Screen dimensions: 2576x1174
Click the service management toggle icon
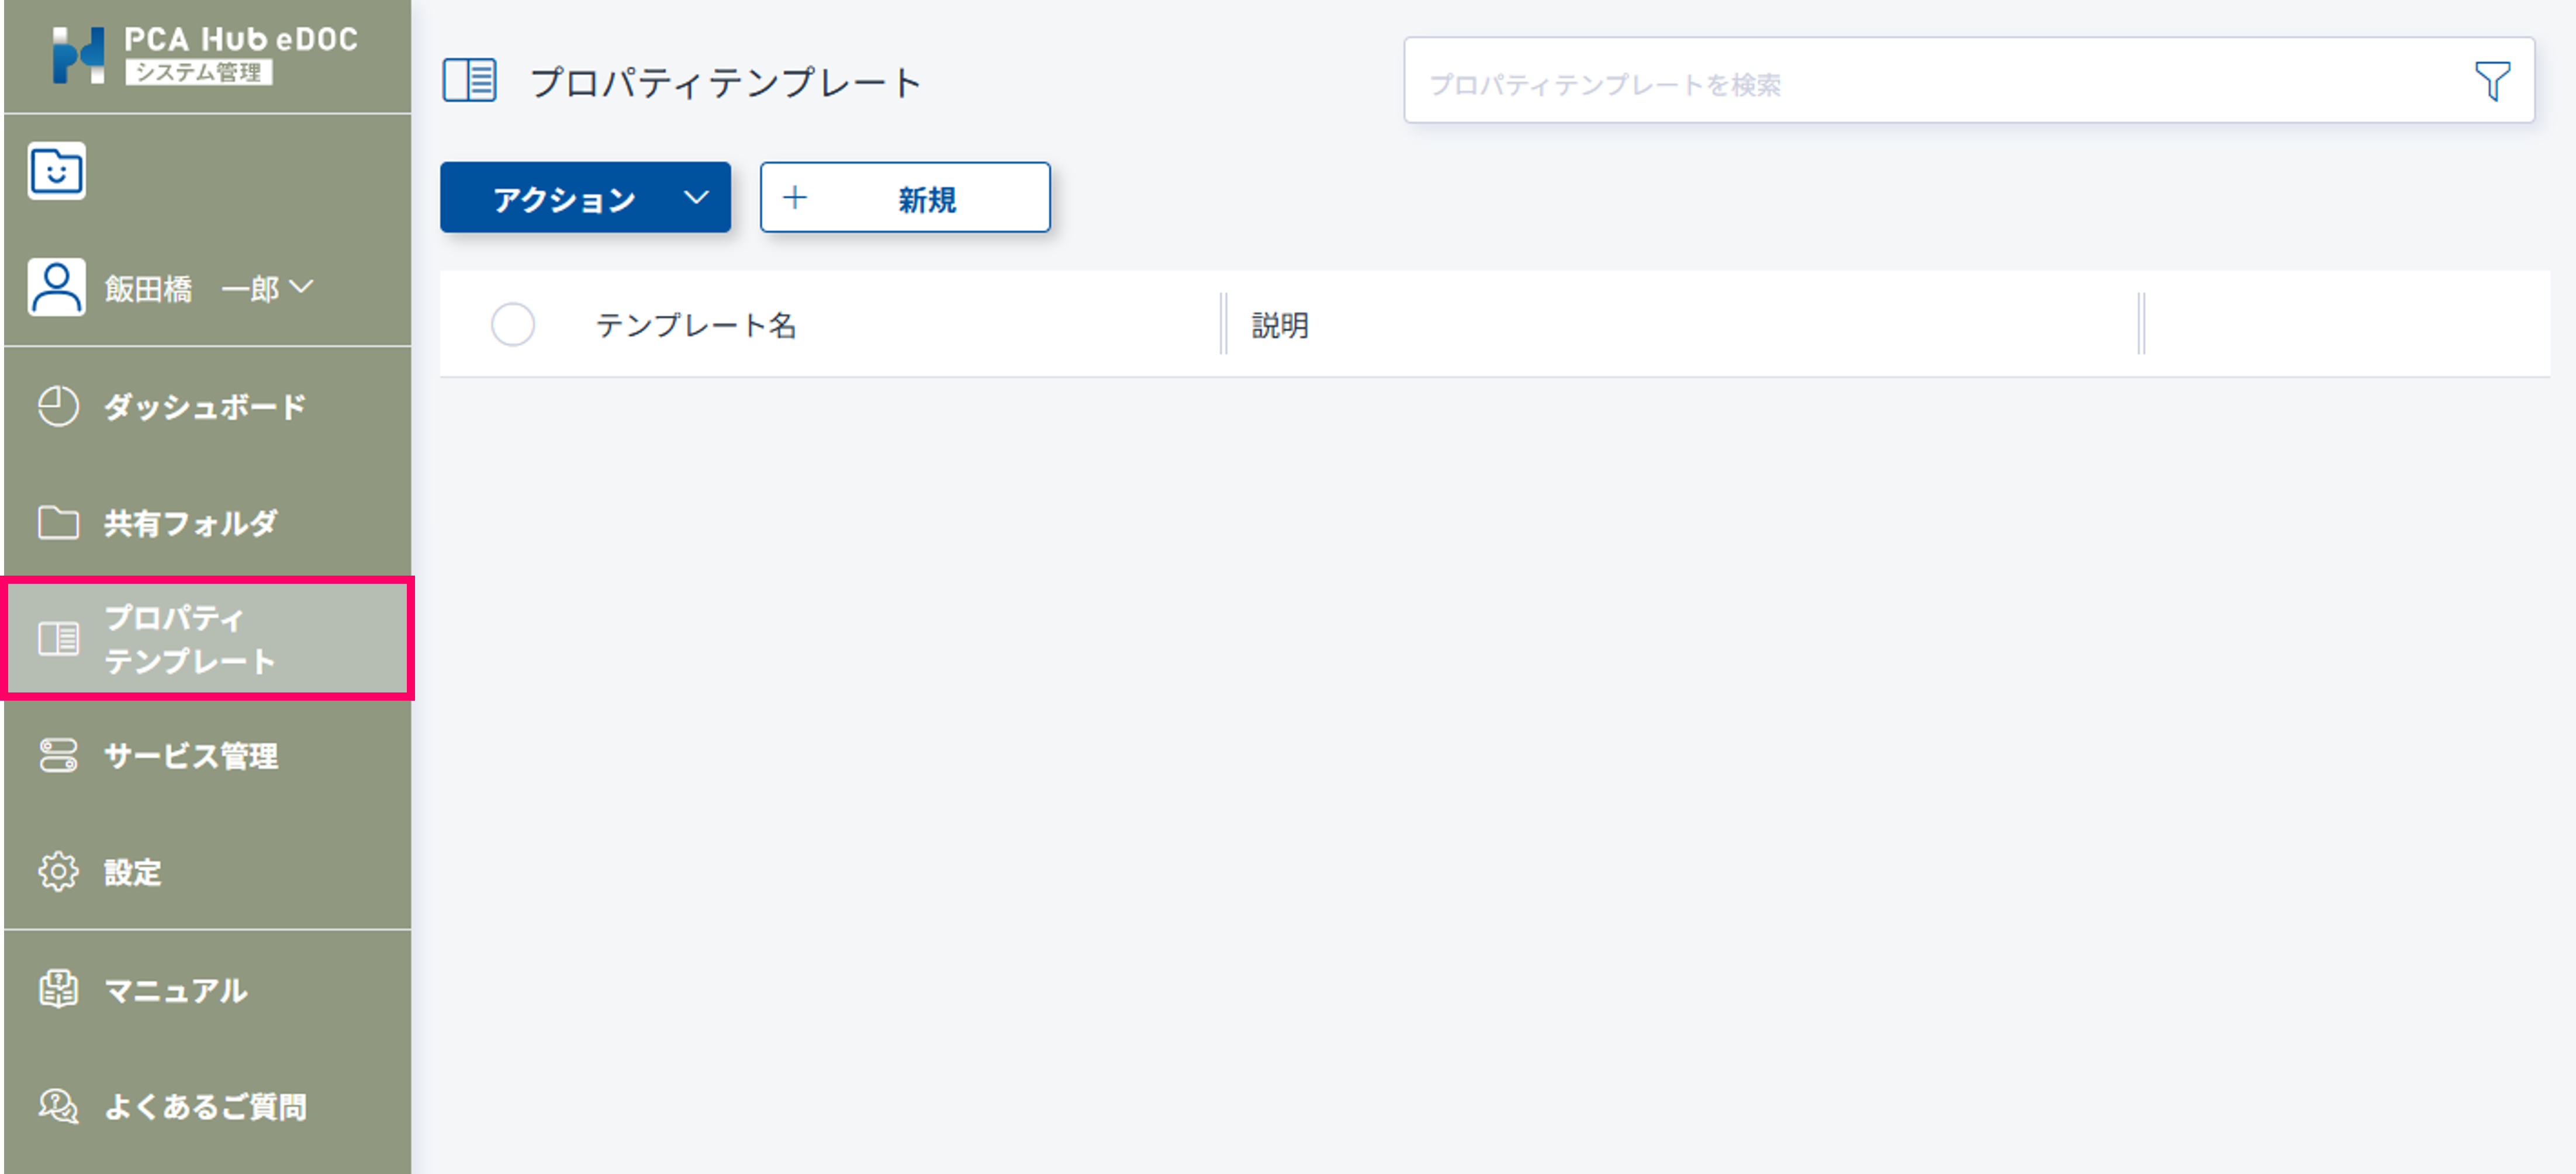coord(58,755)
